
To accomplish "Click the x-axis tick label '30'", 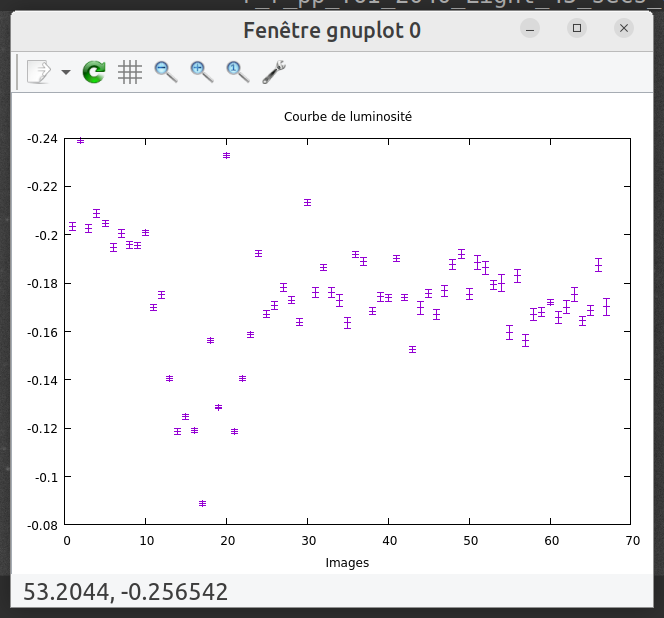I will [309, 541].
